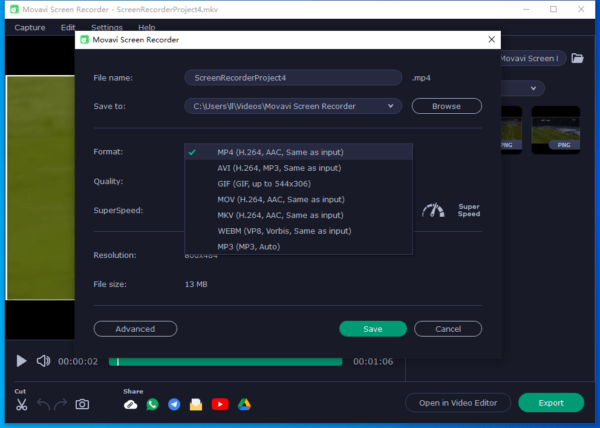Share recording to WhatsApp
Image resolution: width=600 pixels, height=428 pixels.
152,404
